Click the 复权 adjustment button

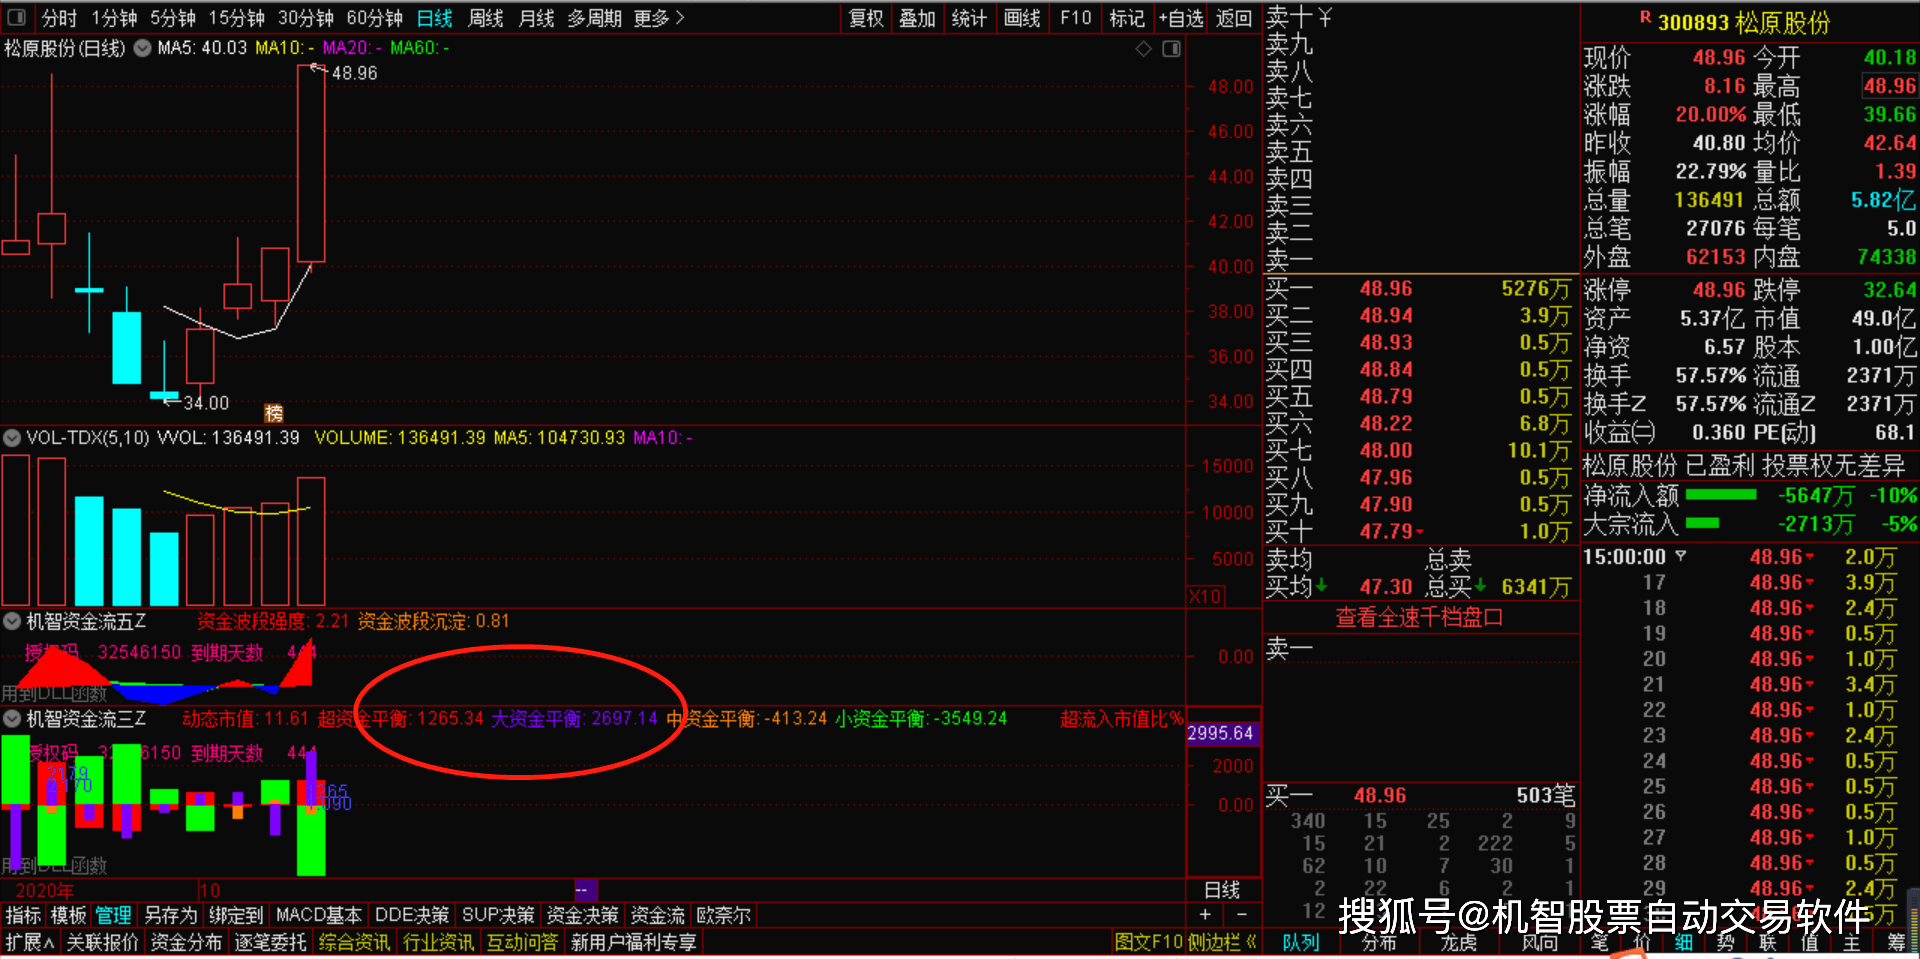(x=867, y=18)
